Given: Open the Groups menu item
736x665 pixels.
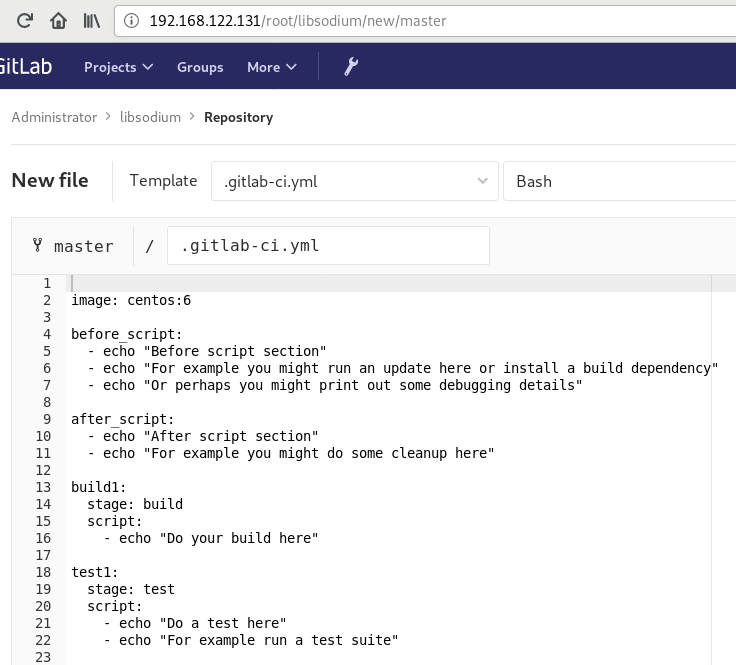Looking at the screenshot, I should tap(200, 67).
